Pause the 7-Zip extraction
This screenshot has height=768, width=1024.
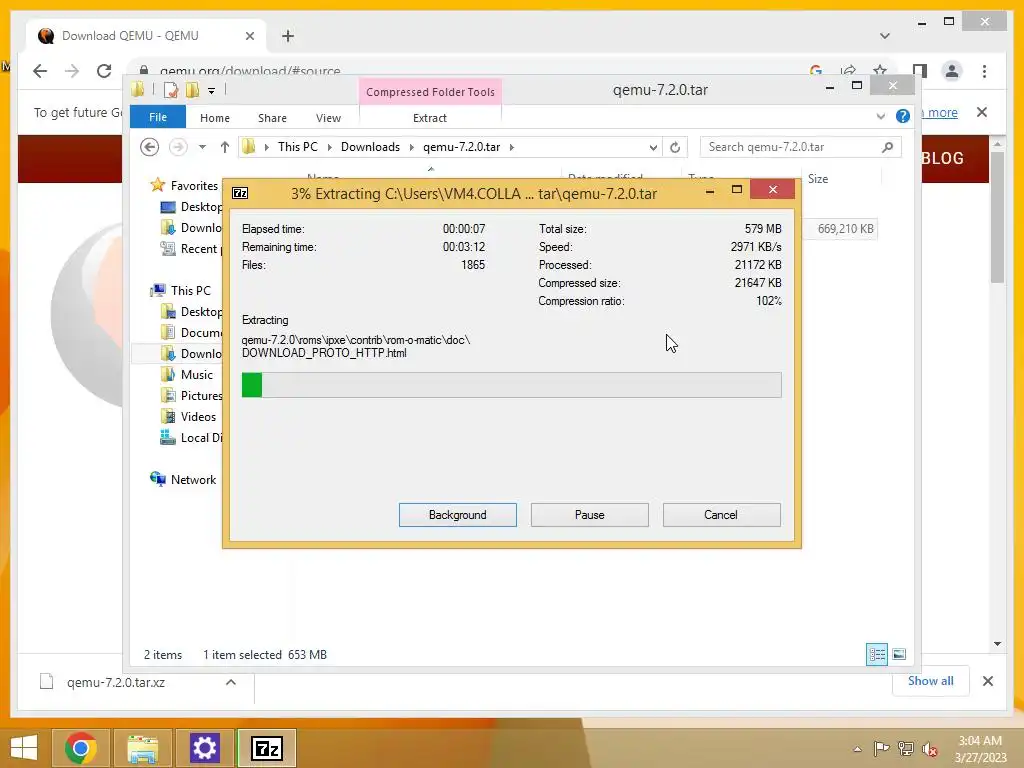point(589,515)
